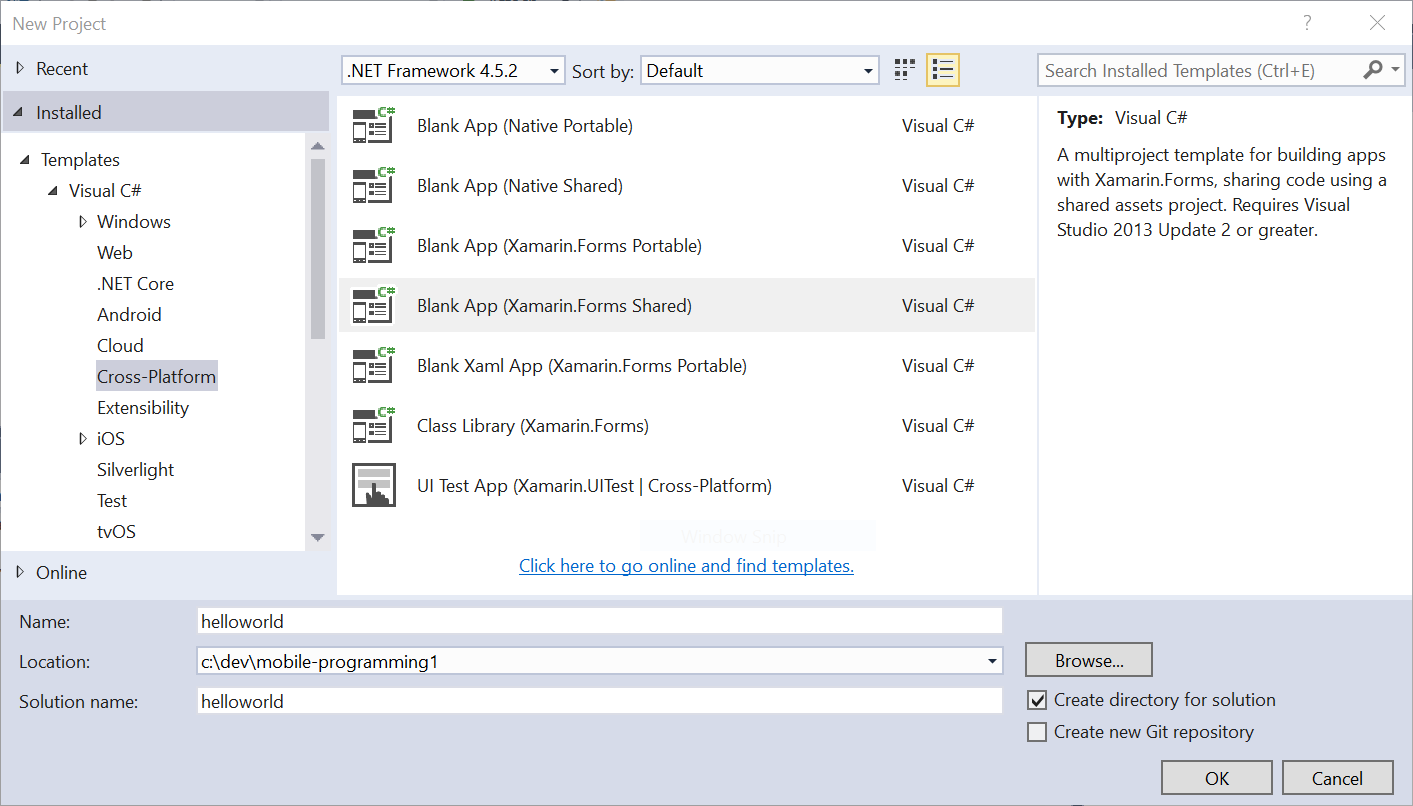The width and height of the screenshot is (1413, 806).
Task: Expand the Online section
Action: pos(20,573)
